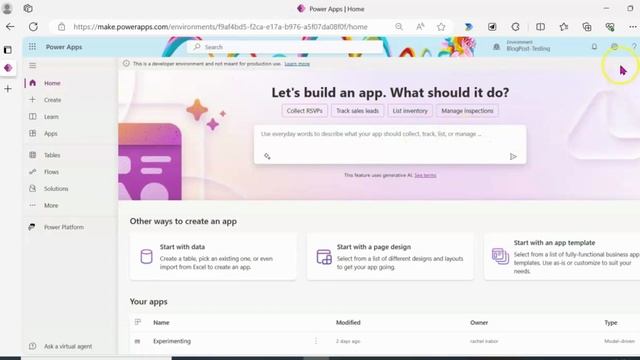Click the blue arrow extension icon in toolbar

(x=469, y=27)
